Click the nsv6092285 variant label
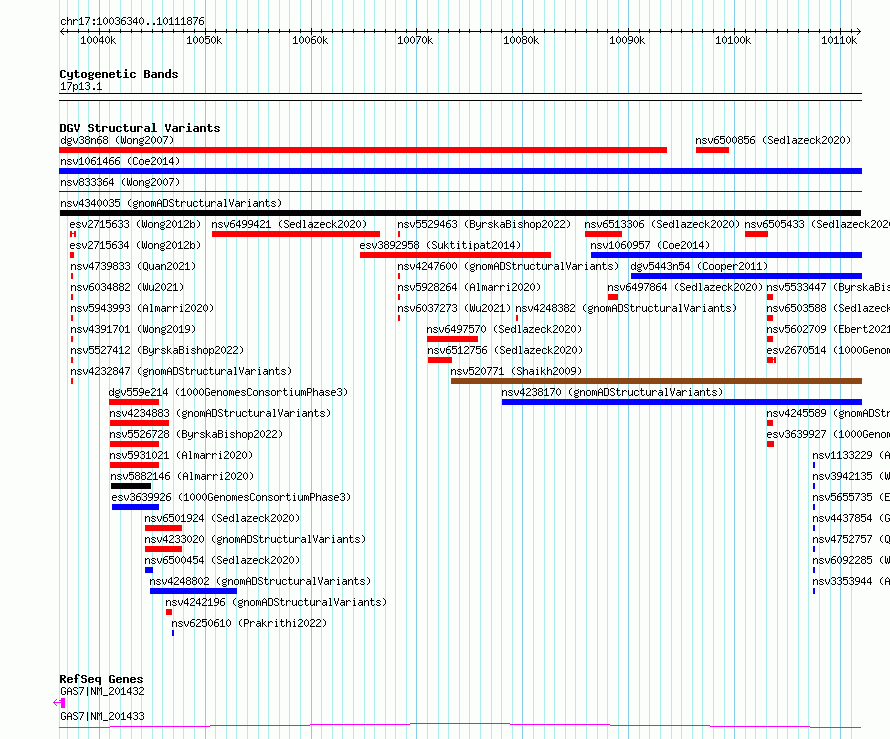The width and height of the screenshot is (890, 739). point(851,560)
